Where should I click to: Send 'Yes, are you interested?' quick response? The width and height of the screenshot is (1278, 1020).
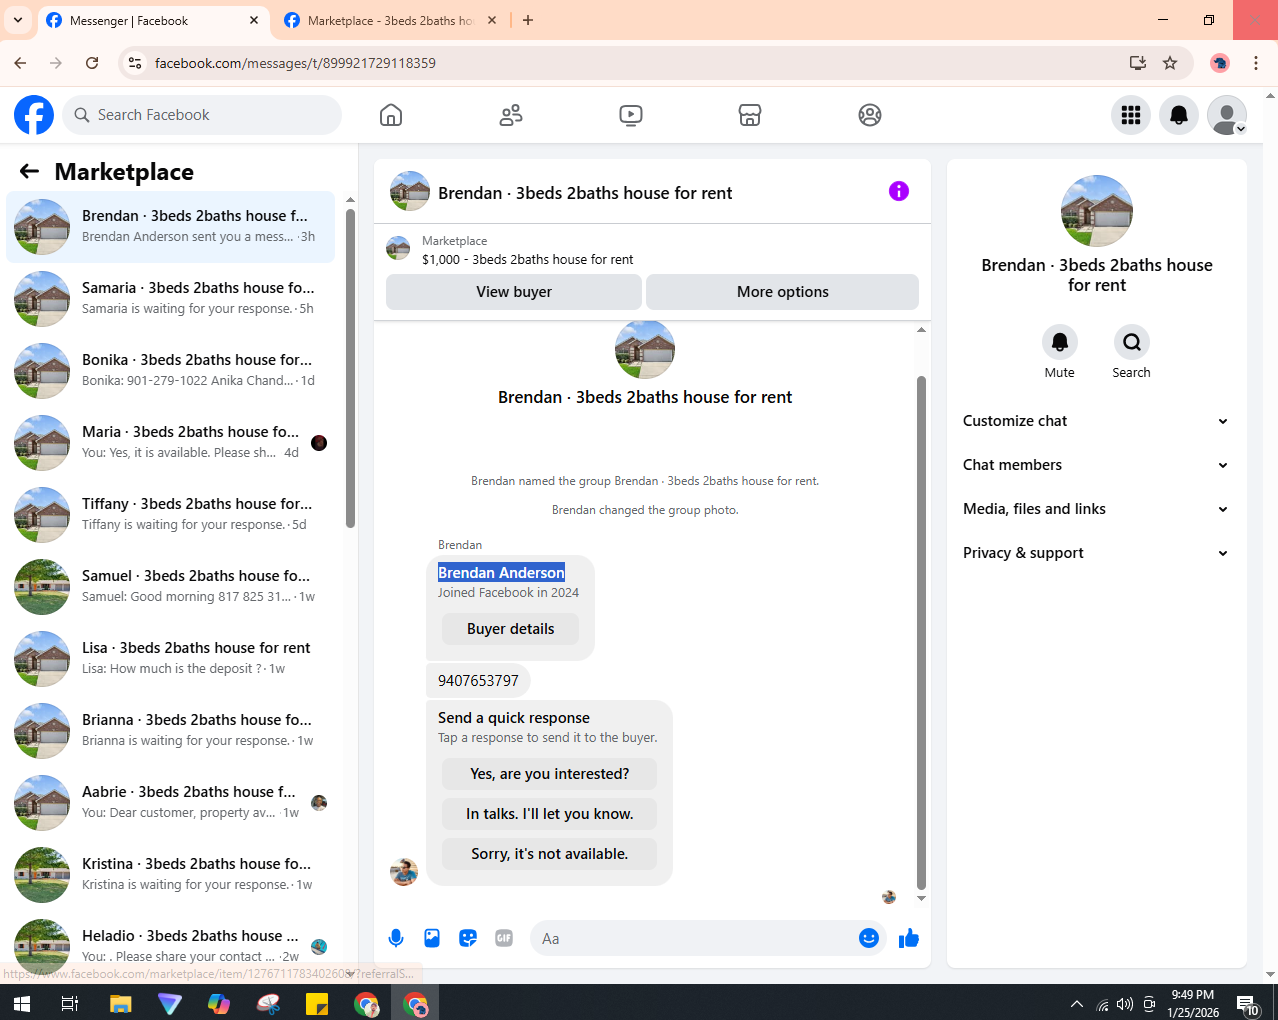tap(549, 774)
